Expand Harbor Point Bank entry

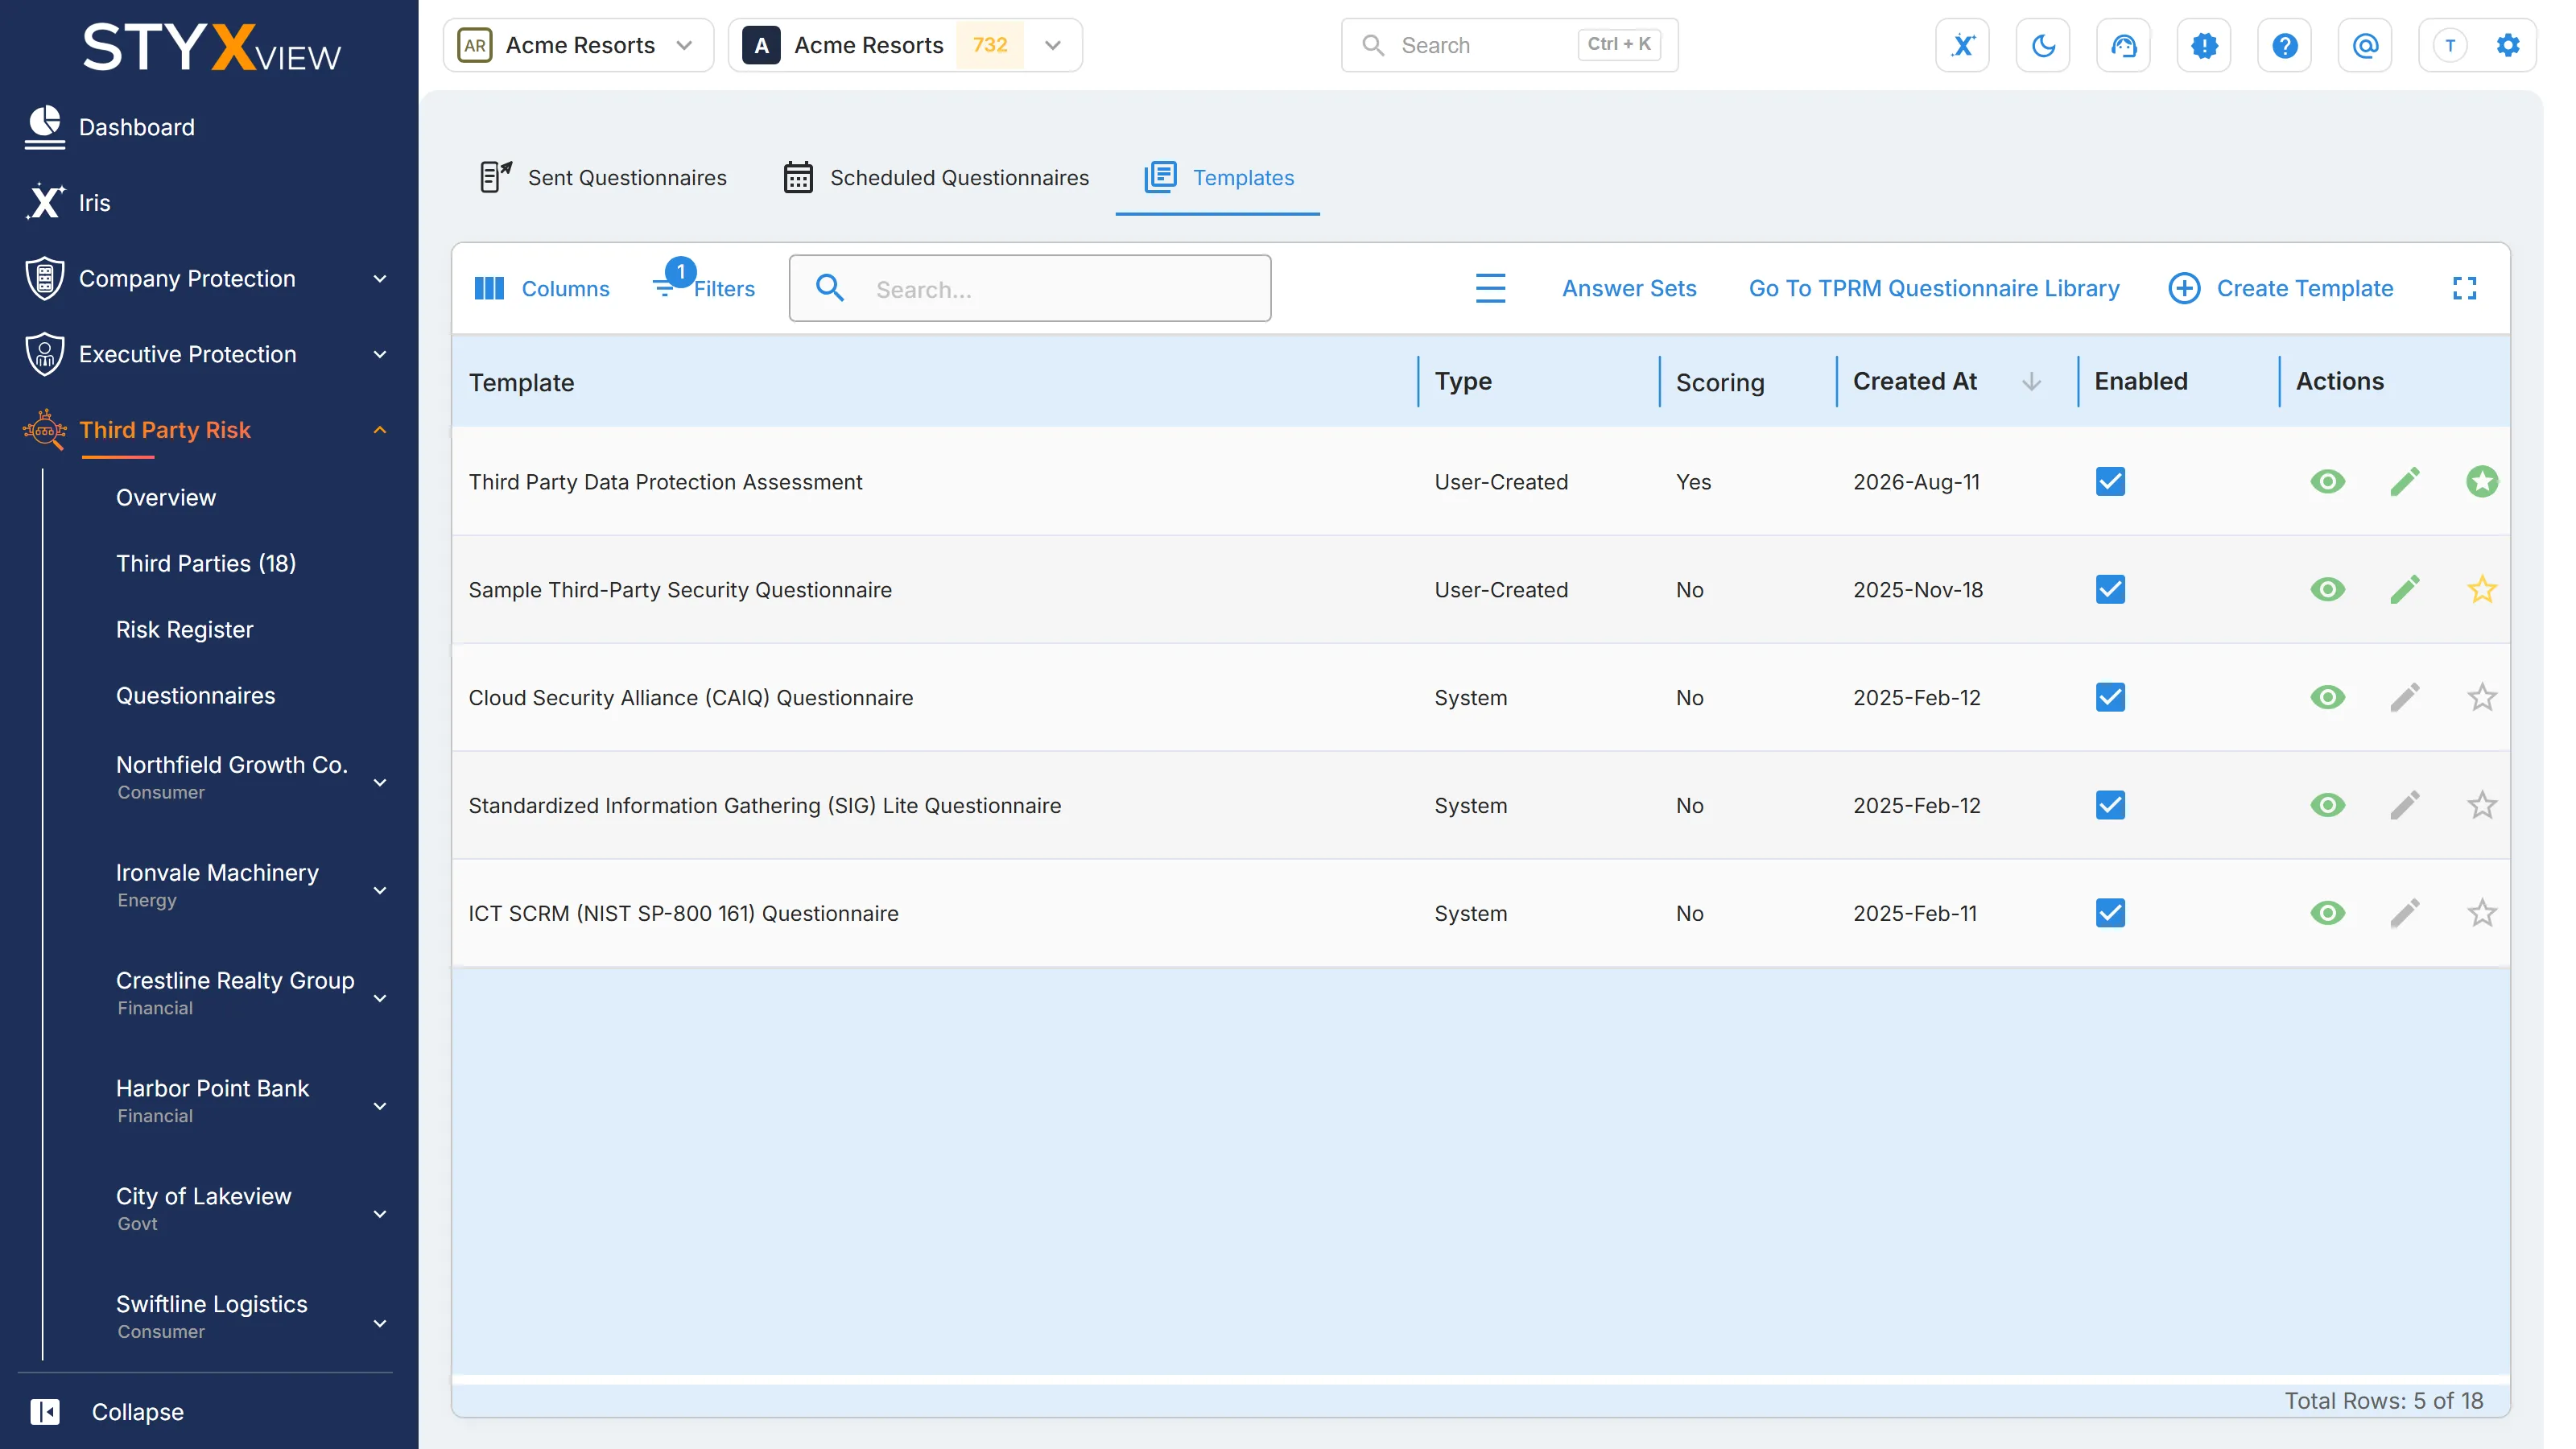click(x=380, y=1107)
